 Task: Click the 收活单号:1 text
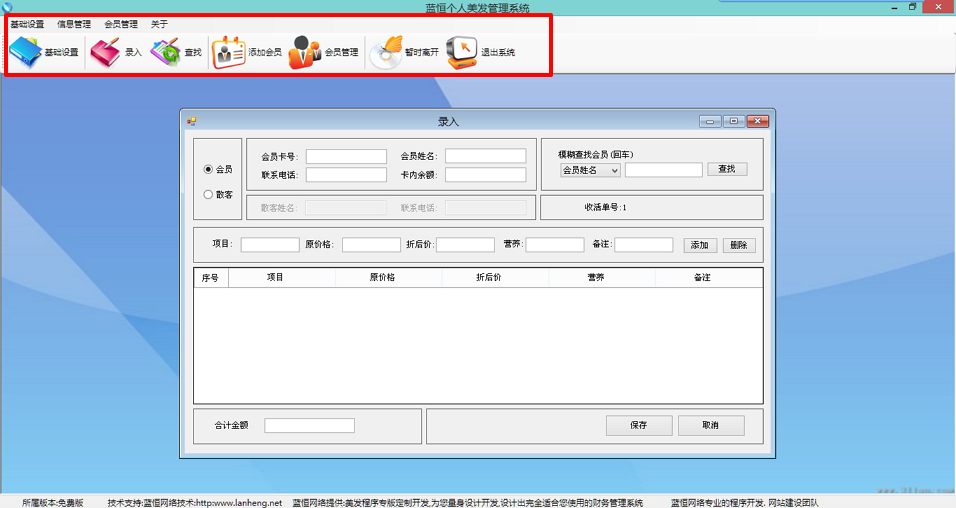605,207
